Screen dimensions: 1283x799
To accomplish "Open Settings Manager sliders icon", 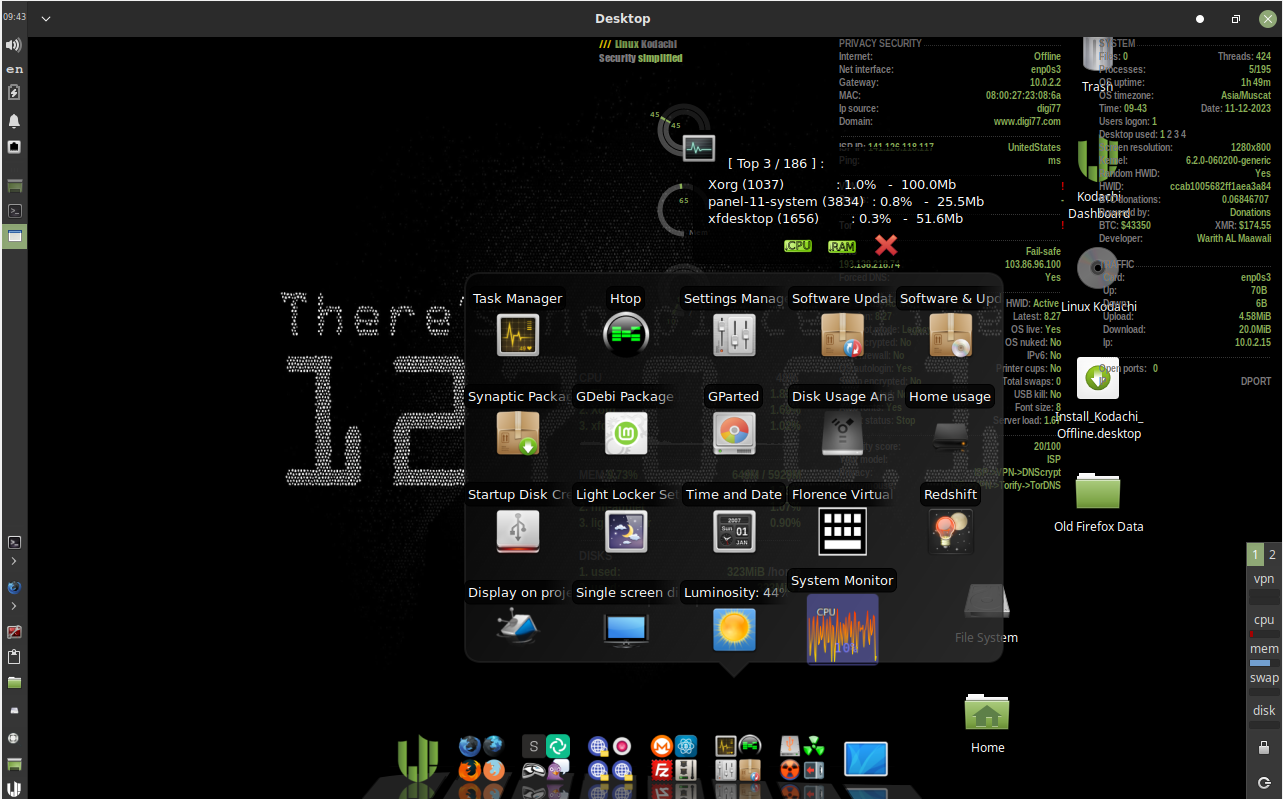I will [734, 335].
